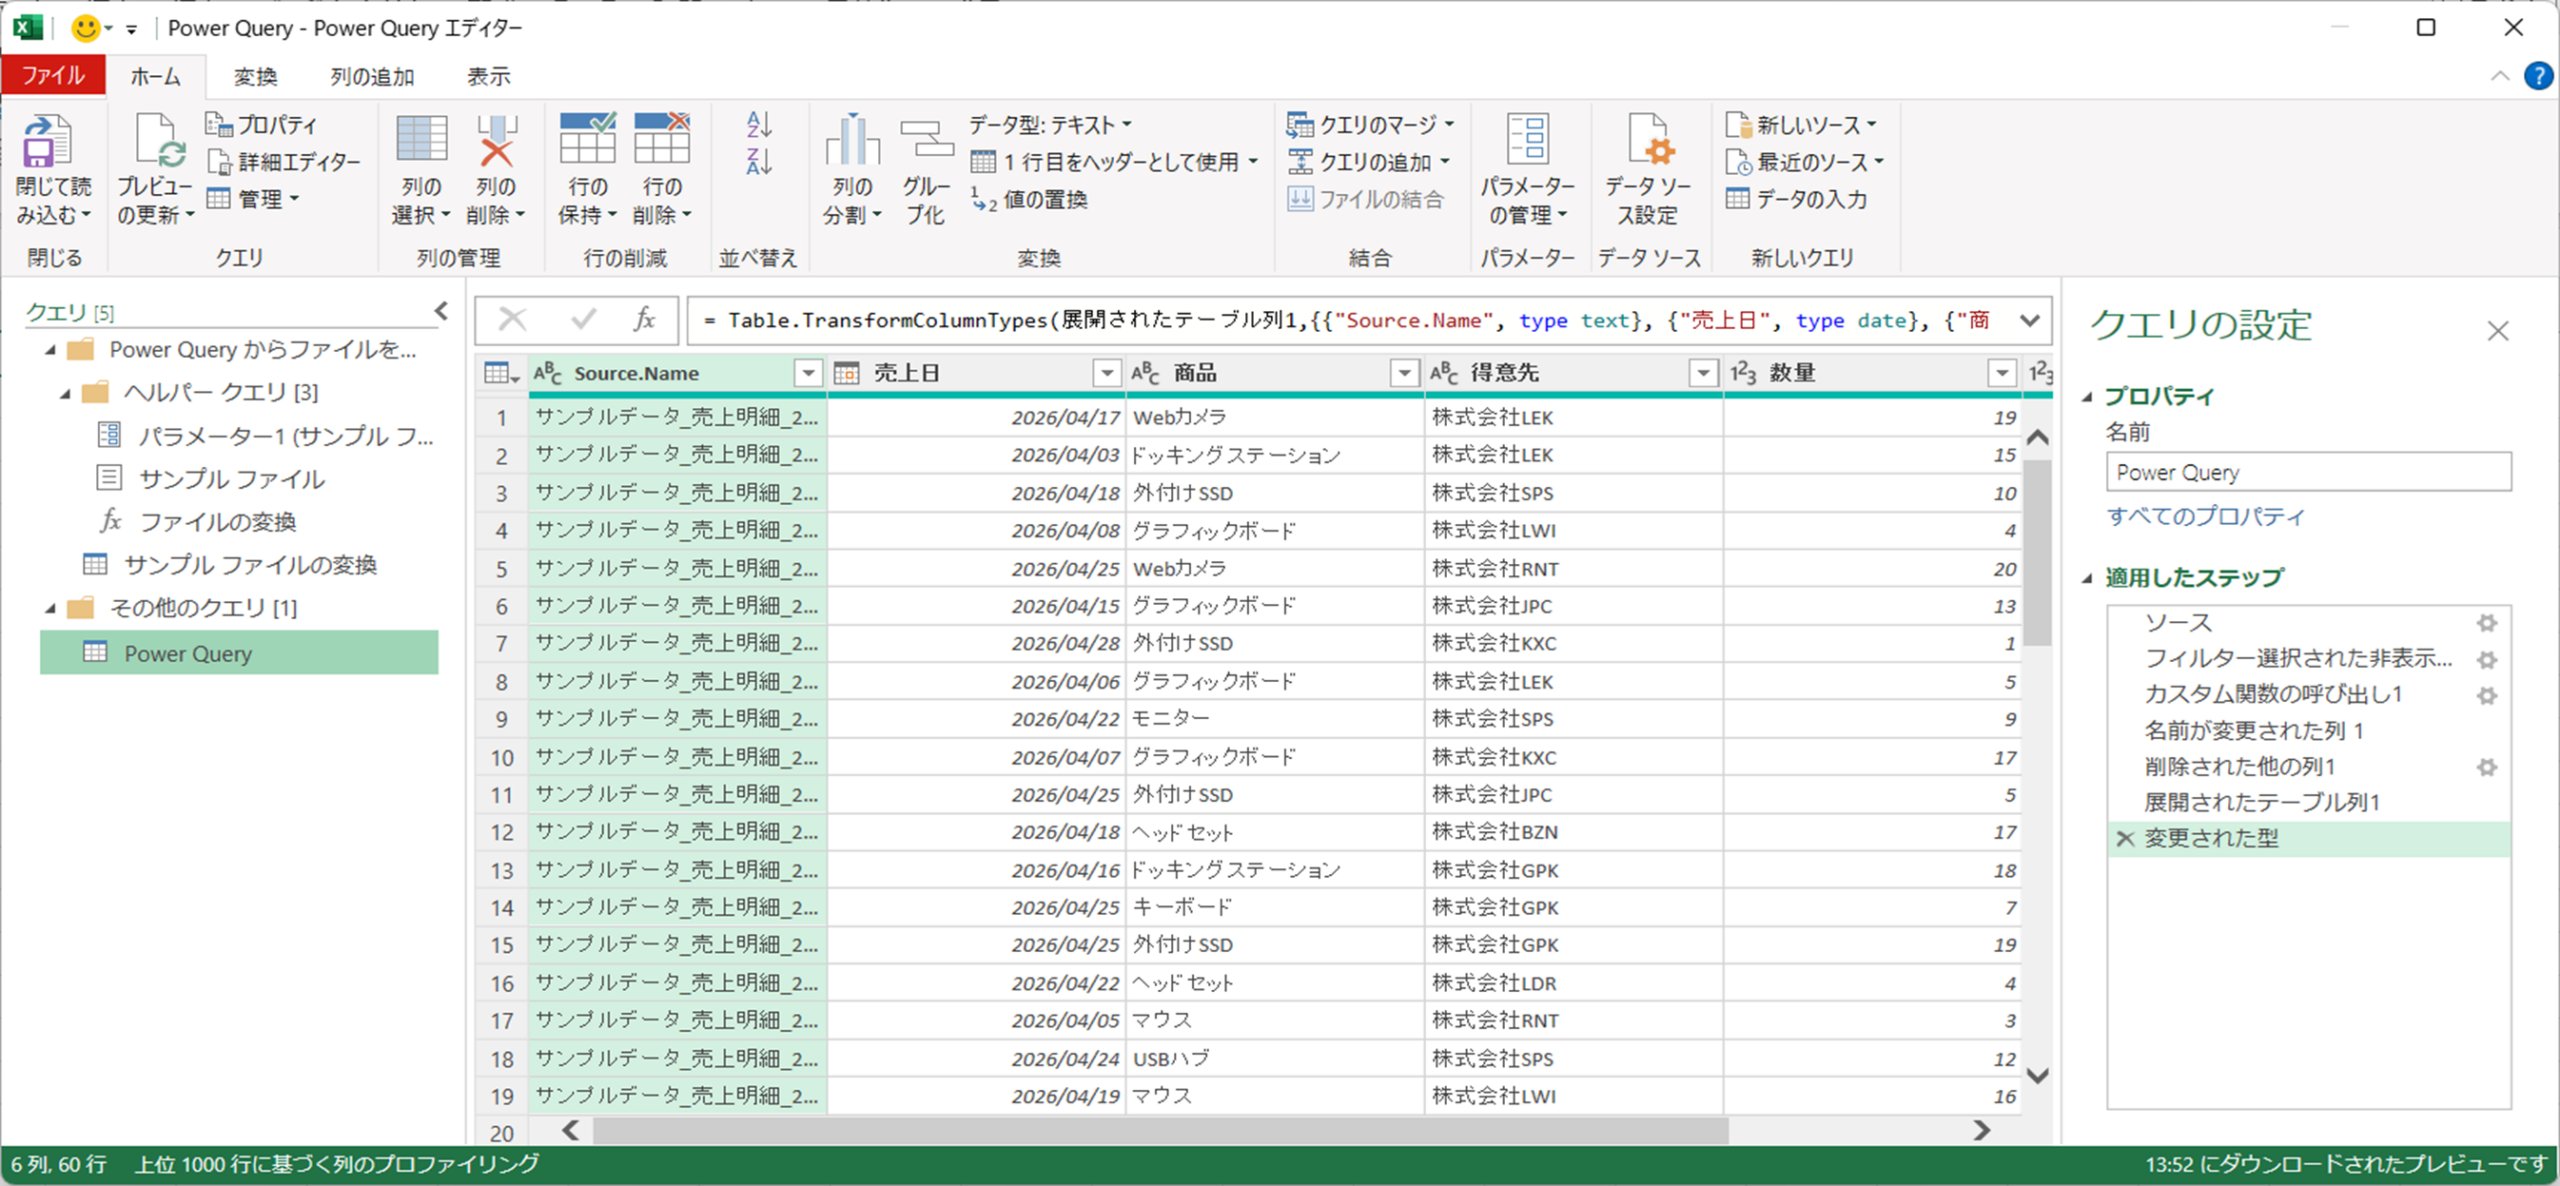Click the Refresh Preview (プレビューの更新) icon
2560x1186 pixels.
[x=156, y=142]
